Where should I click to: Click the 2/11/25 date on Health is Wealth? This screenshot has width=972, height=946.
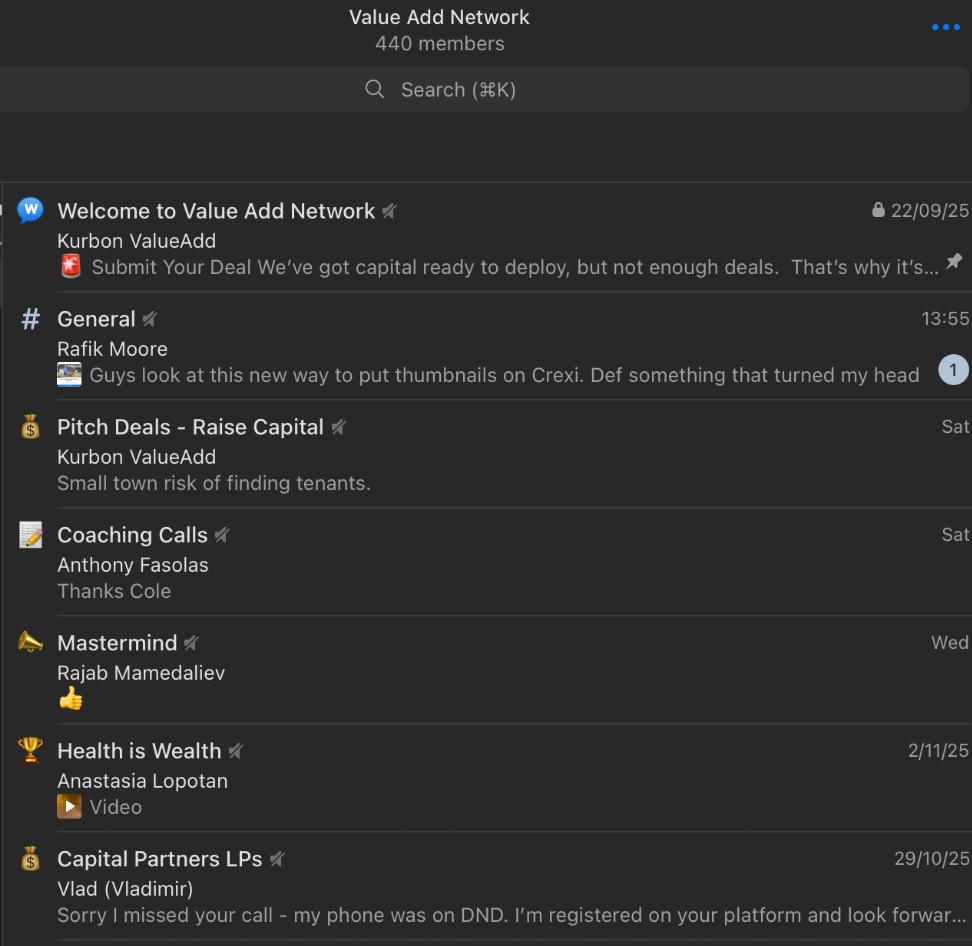(x=938, y=751)
